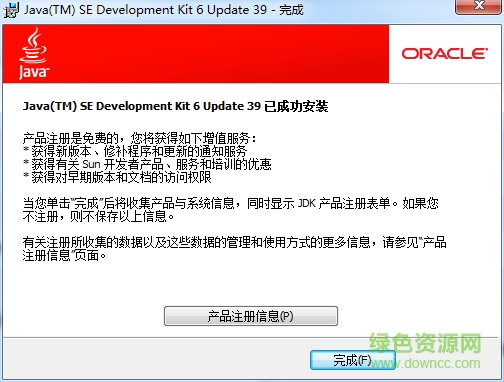504x382 pixels.
Task: Click the 完成(F) finish button
Action: [353, 360]
